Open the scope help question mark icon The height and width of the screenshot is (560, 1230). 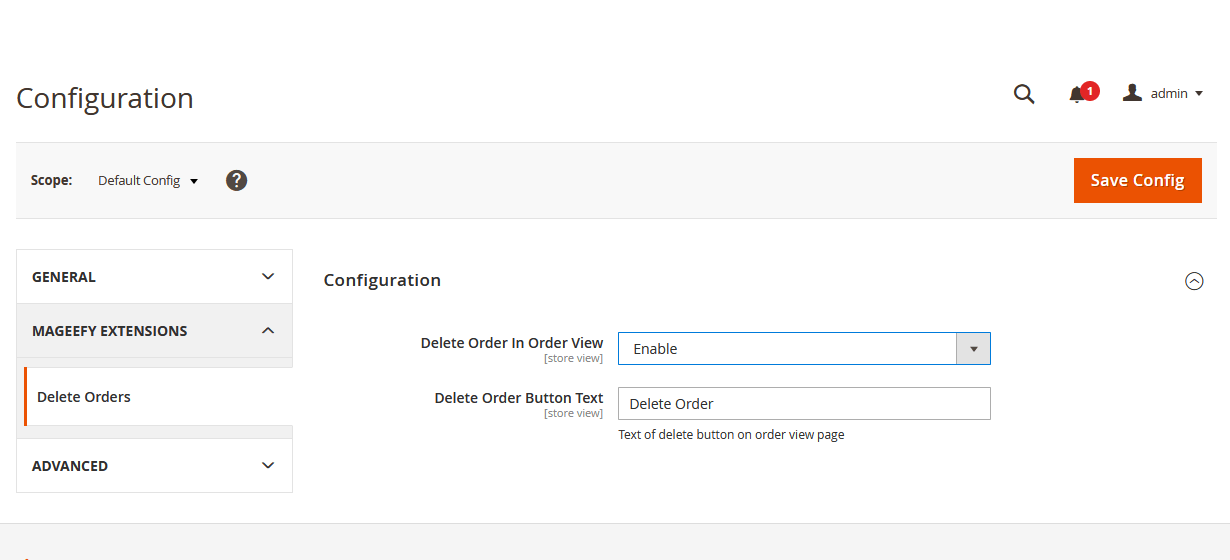pos(236,181)
